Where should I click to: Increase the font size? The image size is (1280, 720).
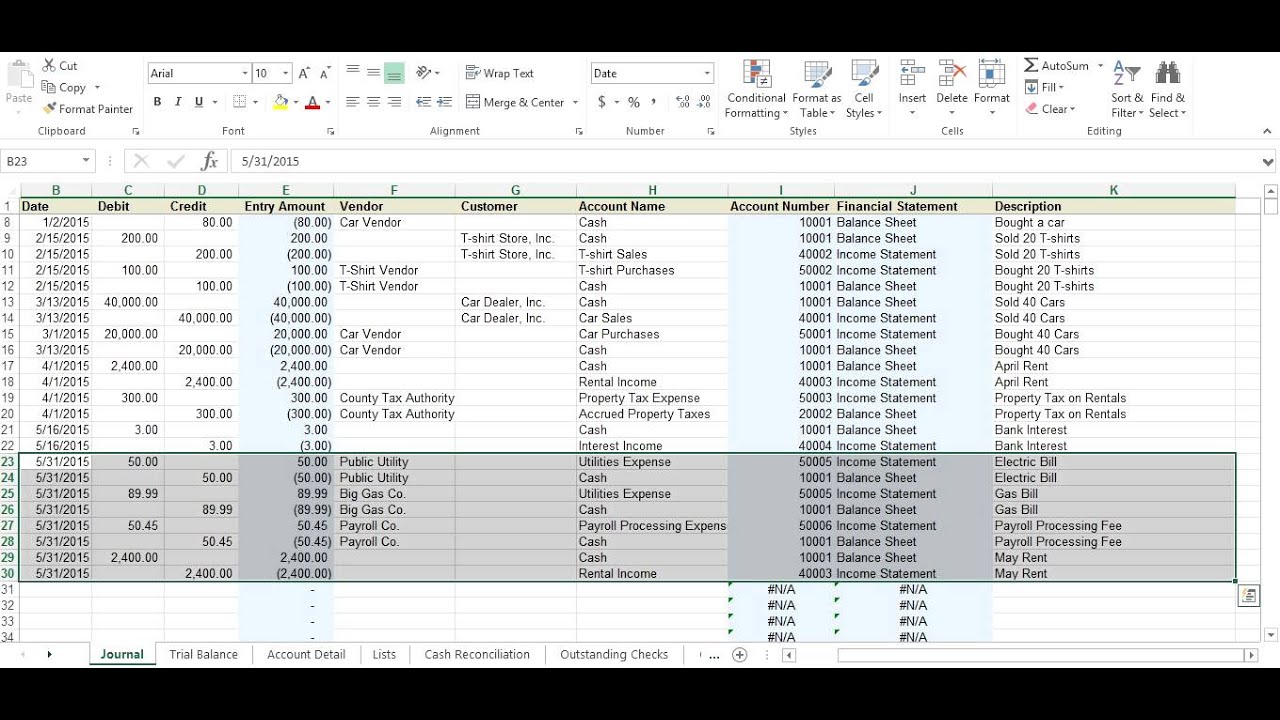(304, 73)
